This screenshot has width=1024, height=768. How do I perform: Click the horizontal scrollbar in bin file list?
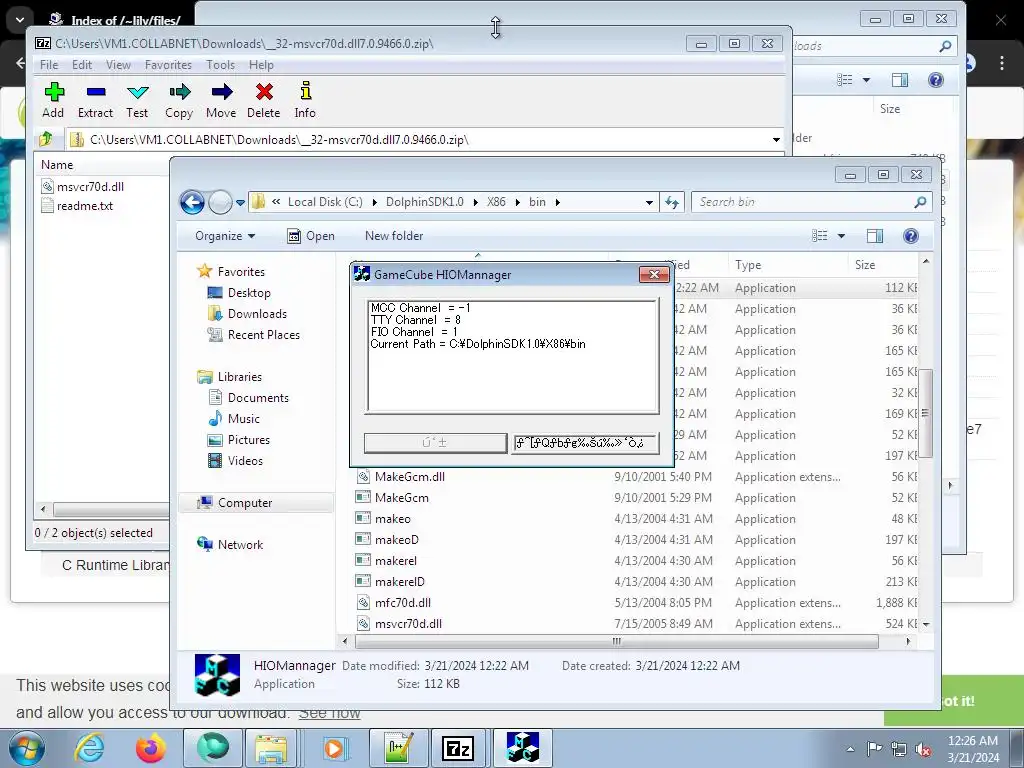pos(616,641)
